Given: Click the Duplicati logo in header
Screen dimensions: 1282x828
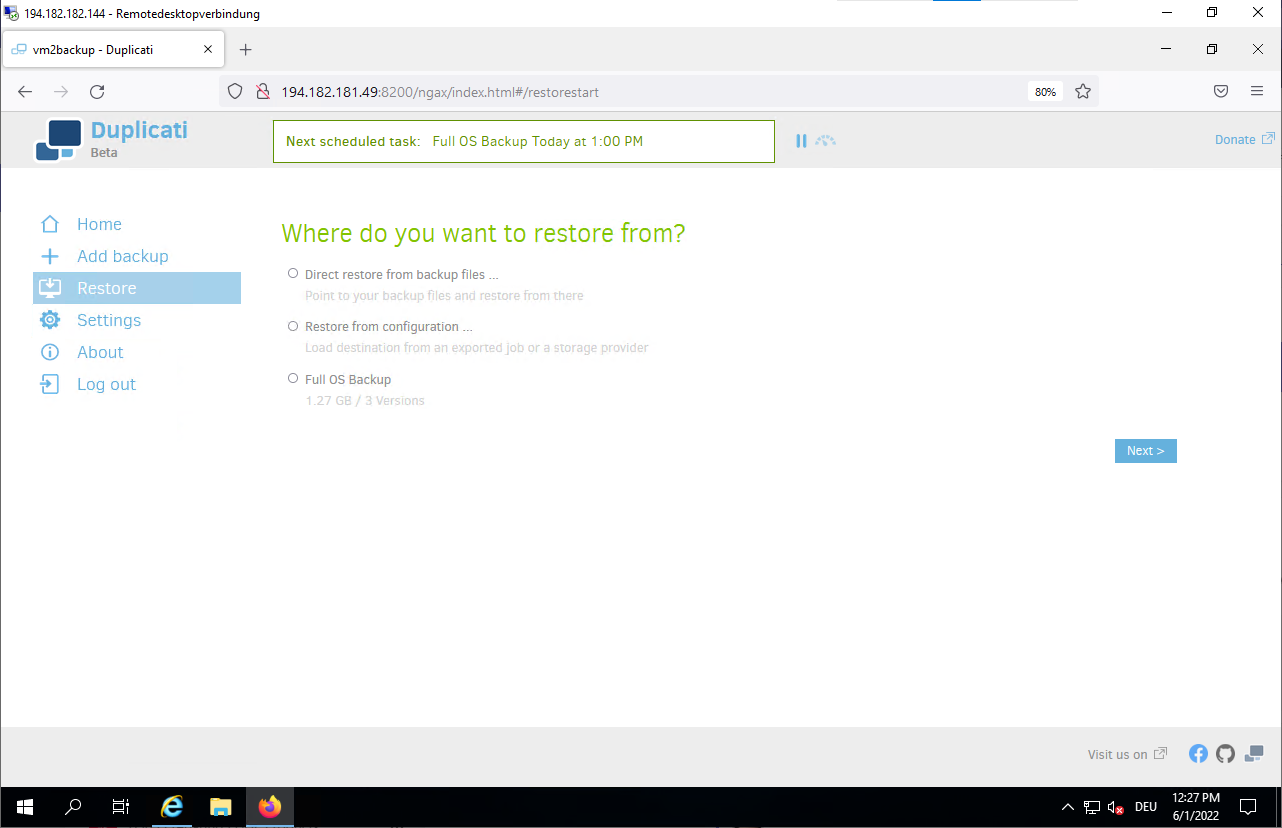Looking at the screenshot, I should pos(58,140).
